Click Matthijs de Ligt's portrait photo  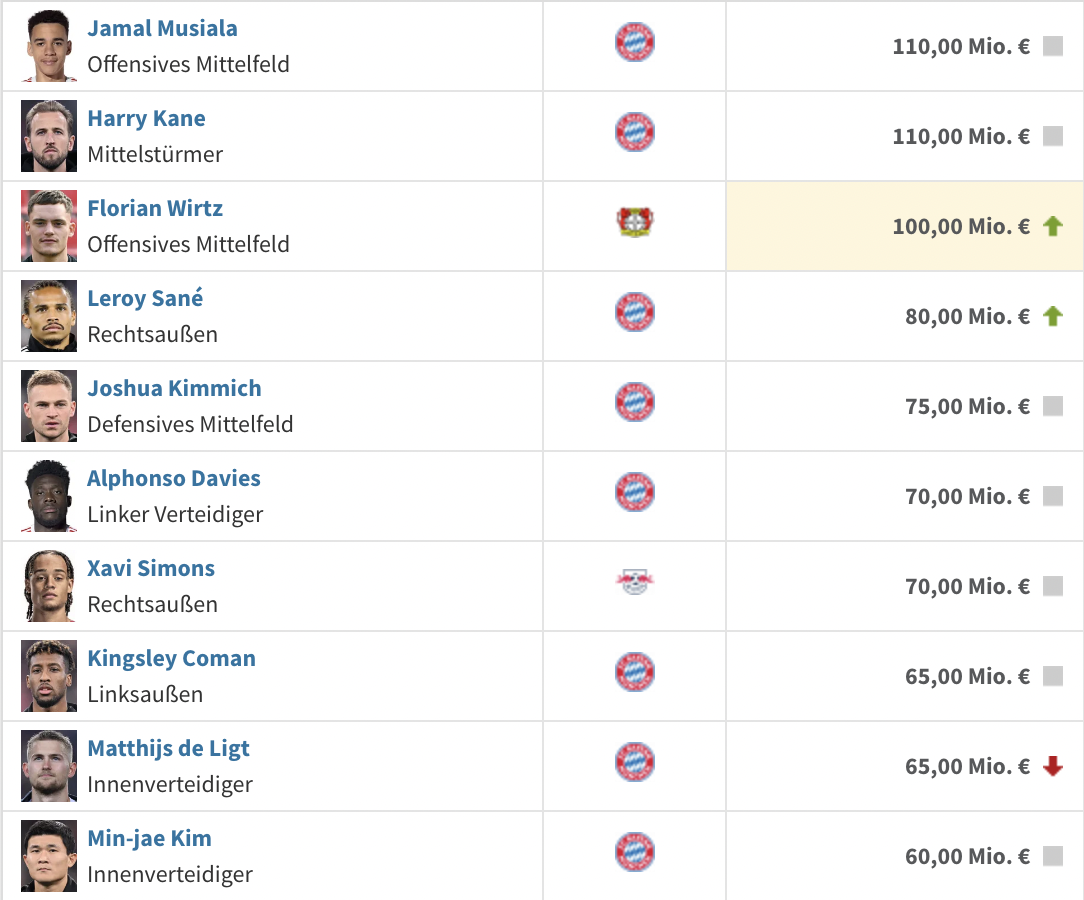pyautogui.click(x=49, y=766)
